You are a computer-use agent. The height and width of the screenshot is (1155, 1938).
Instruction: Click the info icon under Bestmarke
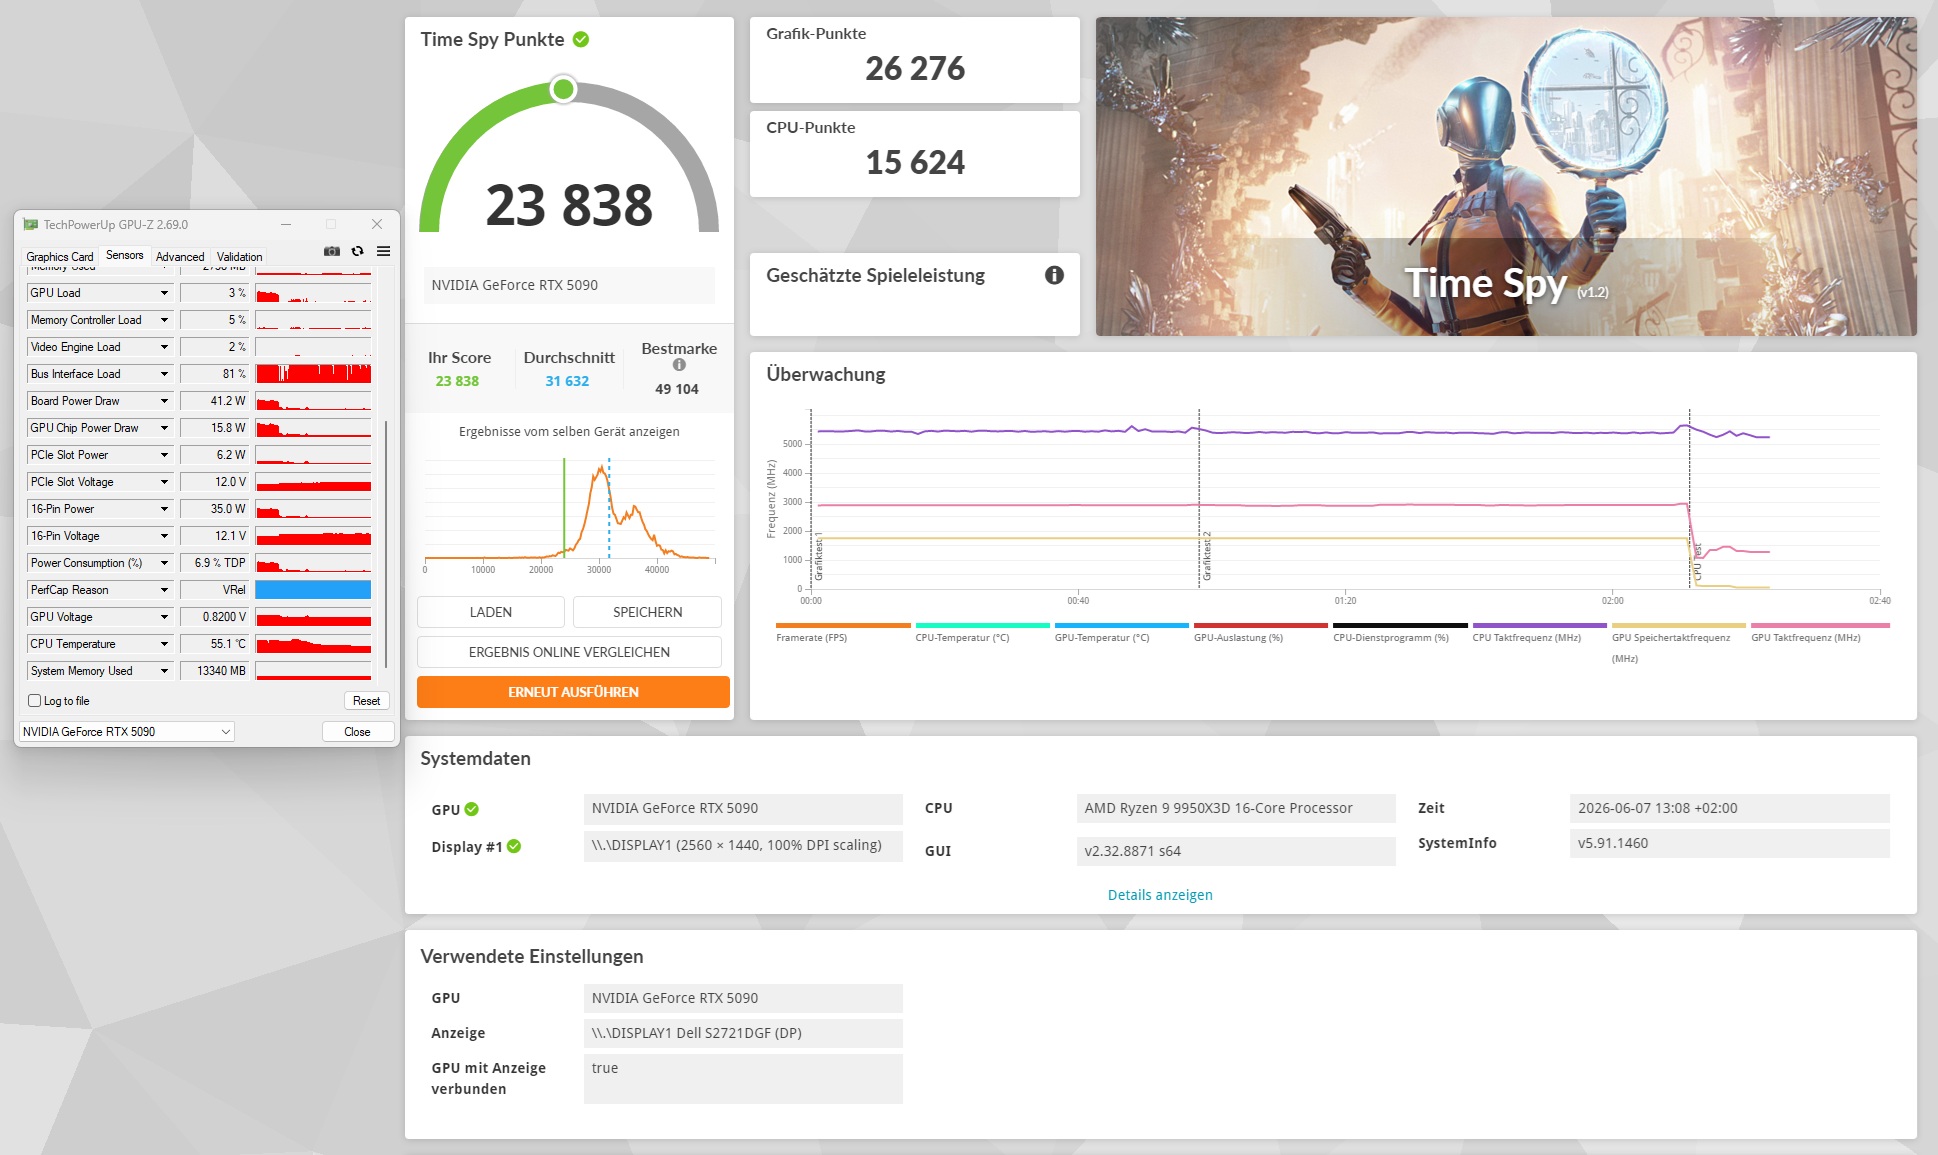[679, 365]
